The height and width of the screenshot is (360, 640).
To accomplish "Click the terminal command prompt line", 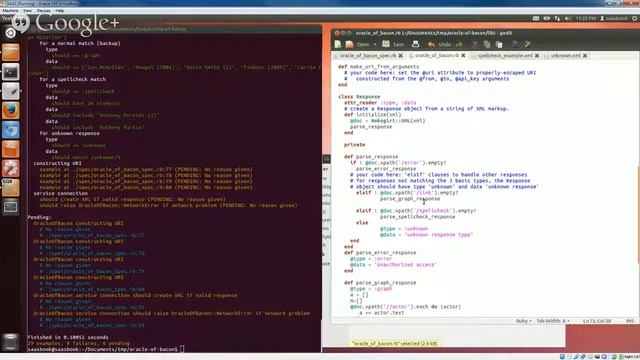I will coord(106,349).
